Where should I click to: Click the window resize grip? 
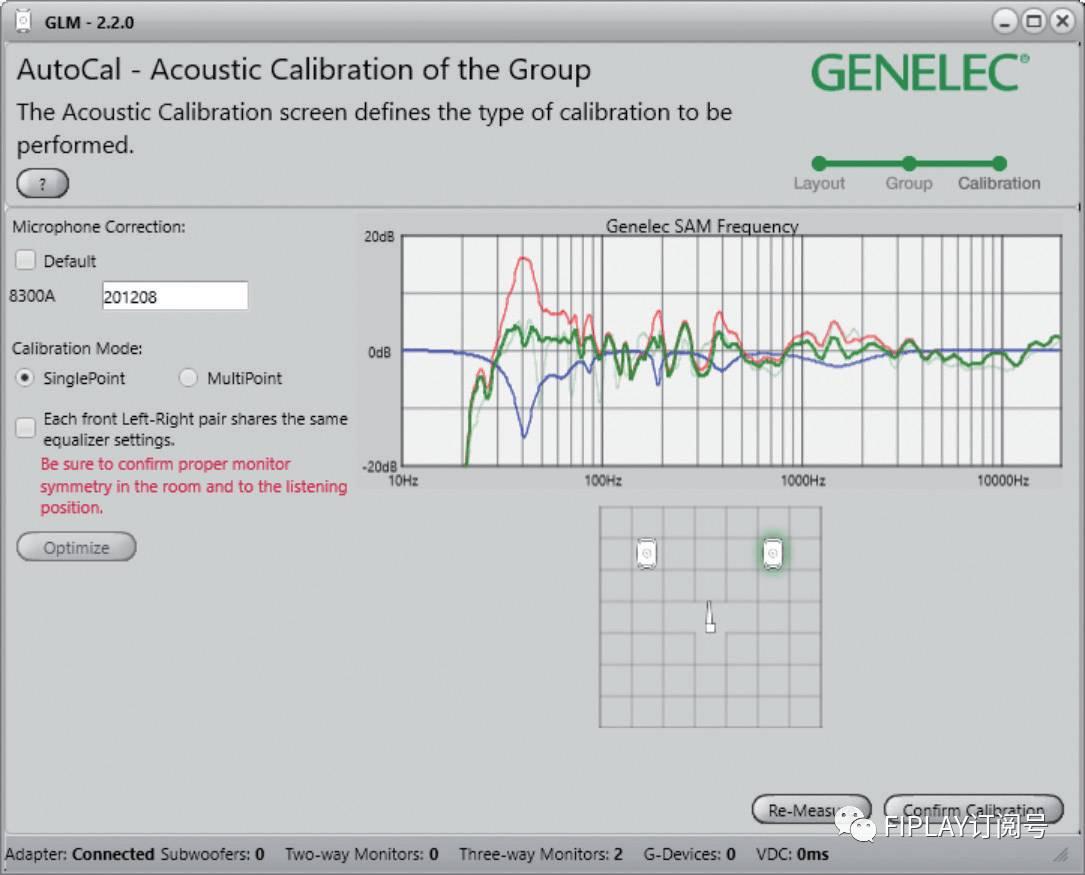1061,856
